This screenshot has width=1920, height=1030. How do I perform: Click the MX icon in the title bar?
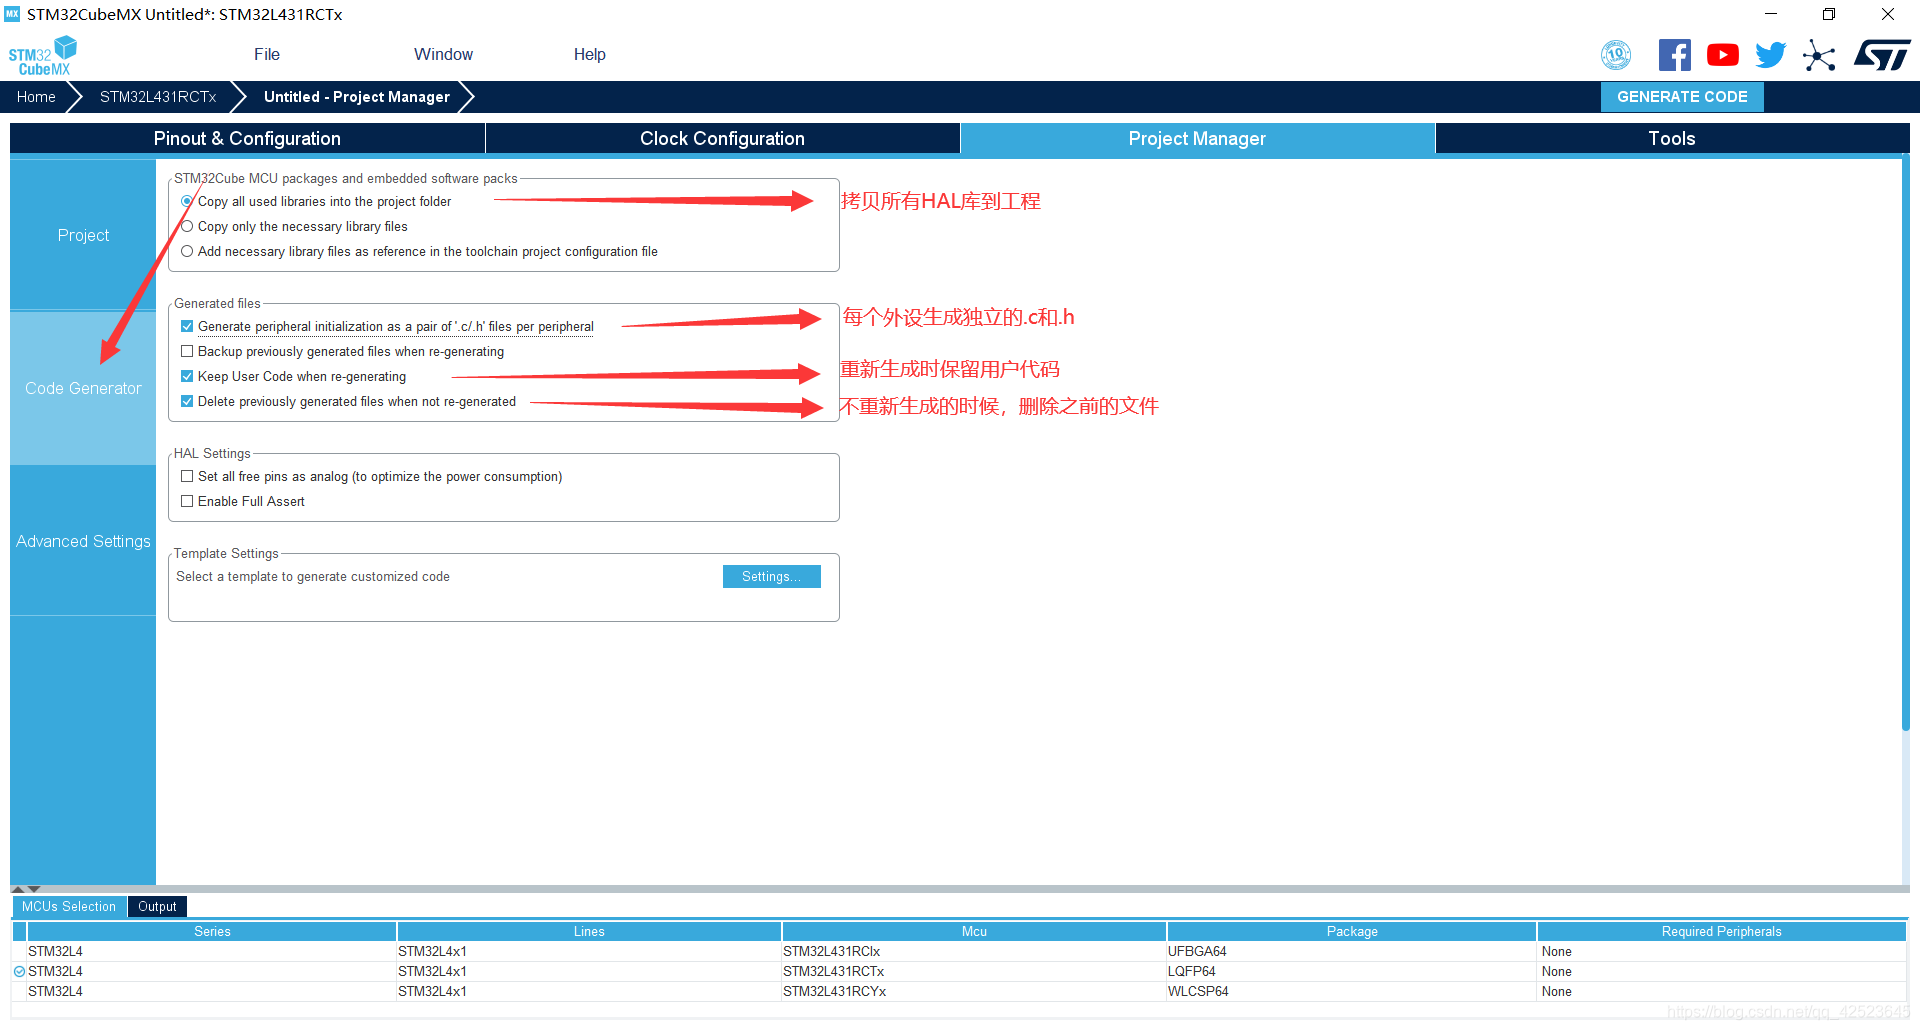pyautogui.click(x=11, y=14)
